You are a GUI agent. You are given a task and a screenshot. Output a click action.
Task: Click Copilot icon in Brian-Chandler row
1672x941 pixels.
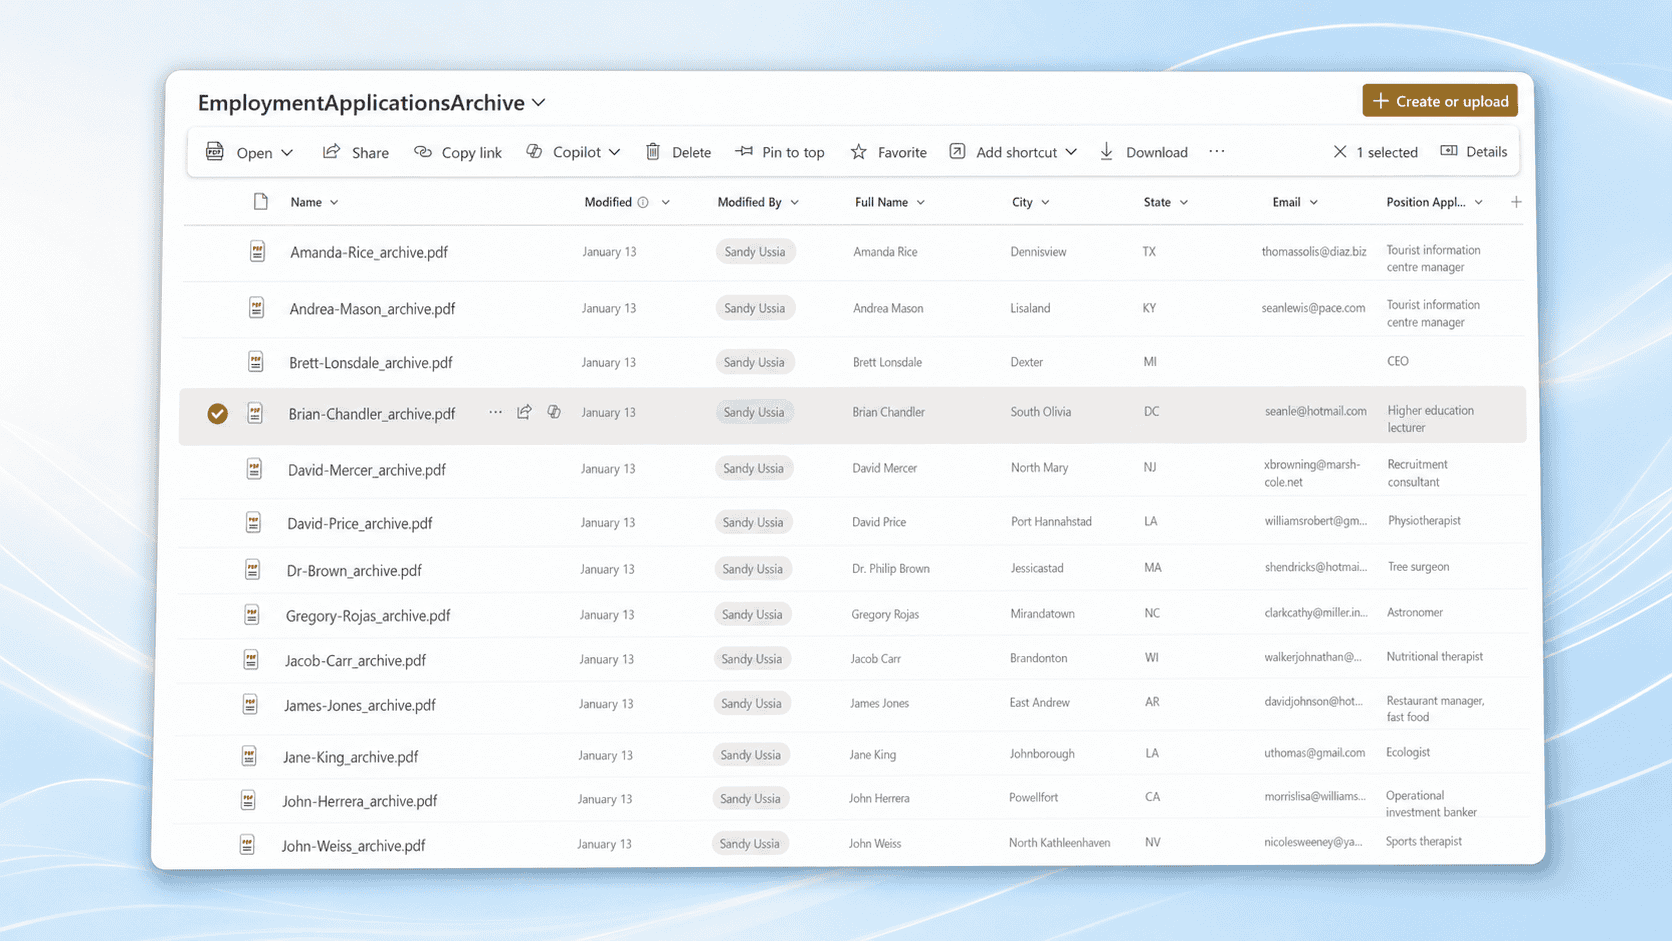click(x=554, y=412)
